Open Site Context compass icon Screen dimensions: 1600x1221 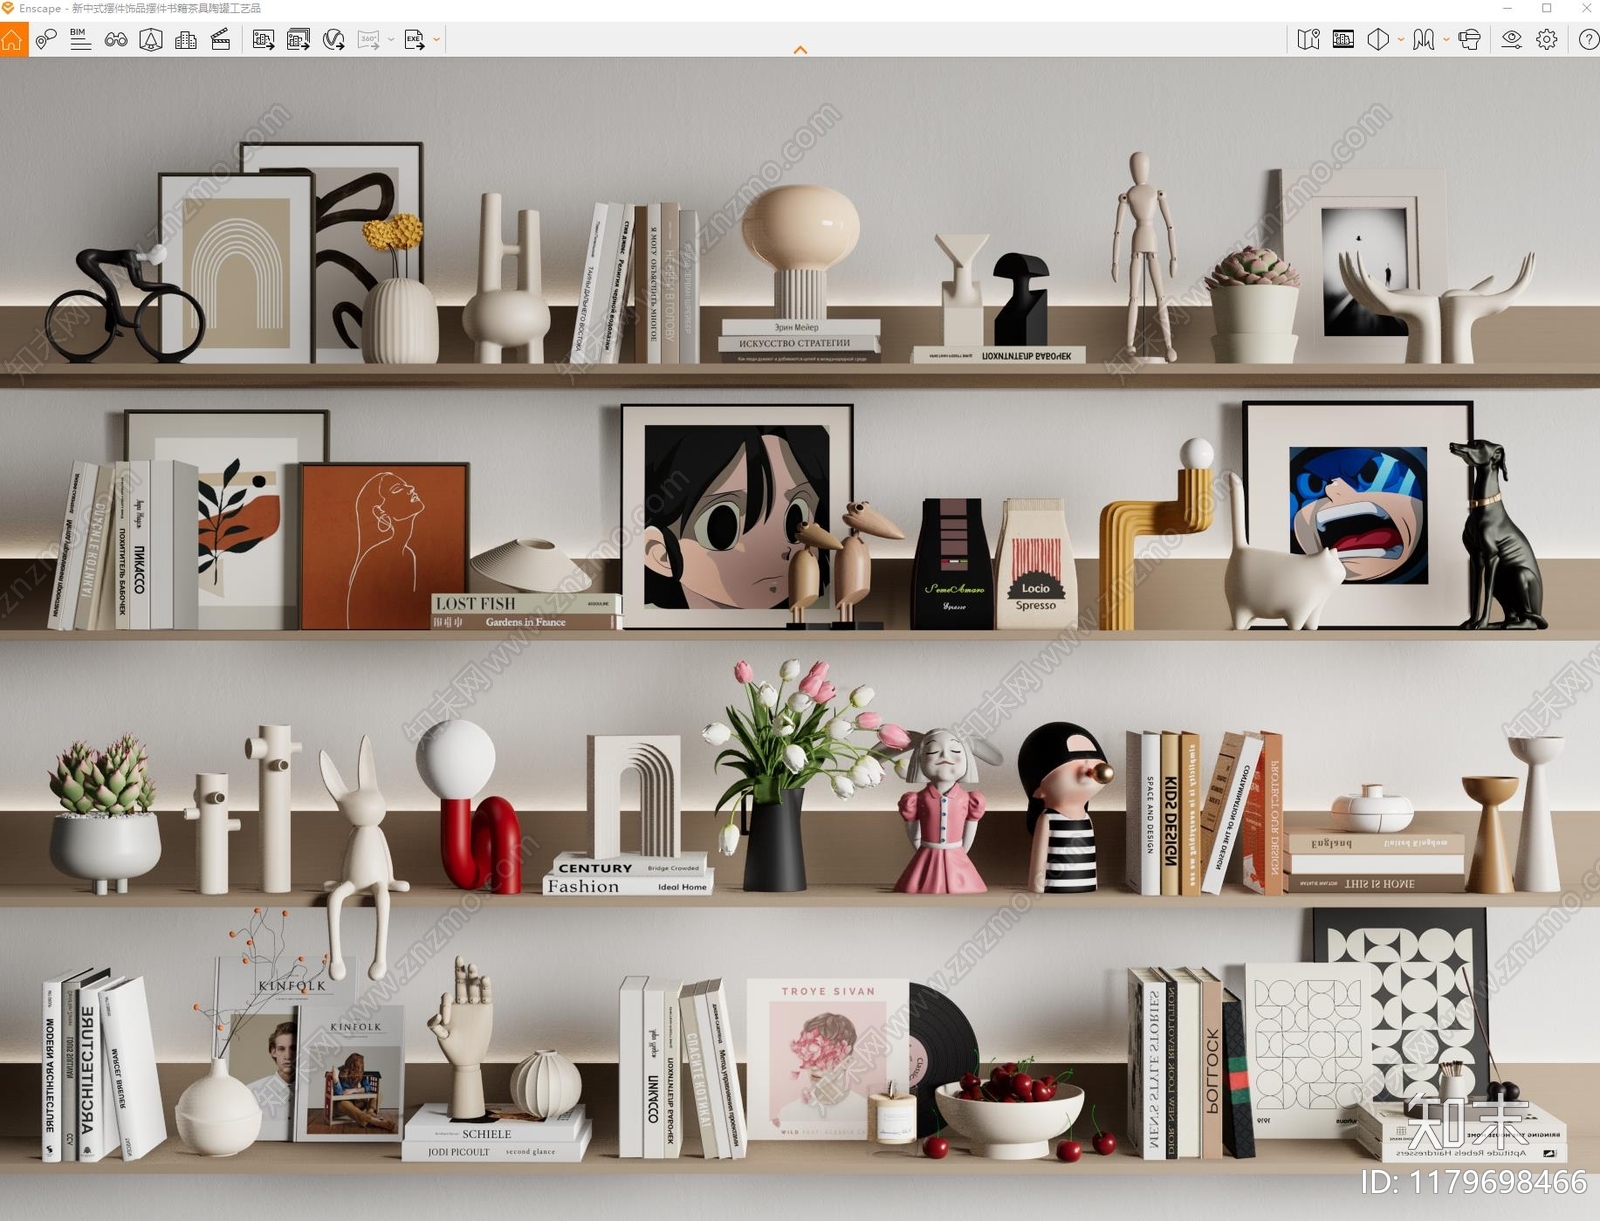151,40
